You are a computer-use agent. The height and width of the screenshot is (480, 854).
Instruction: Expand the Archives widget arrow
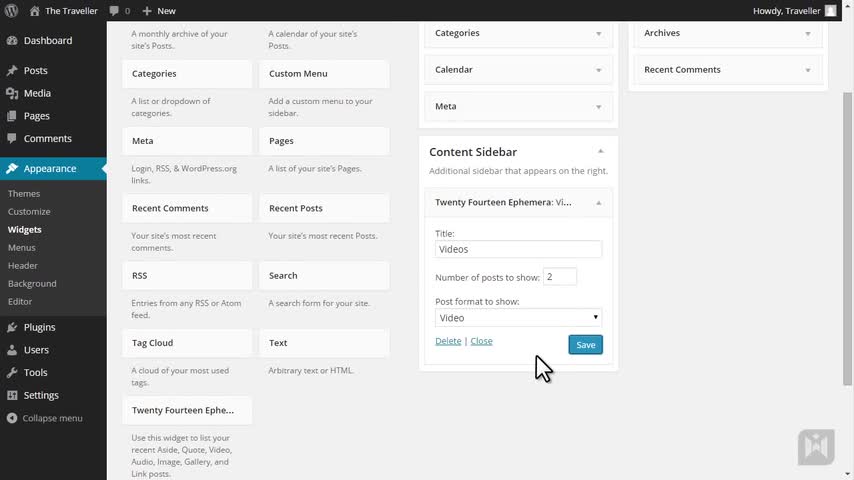click(808, 33)
